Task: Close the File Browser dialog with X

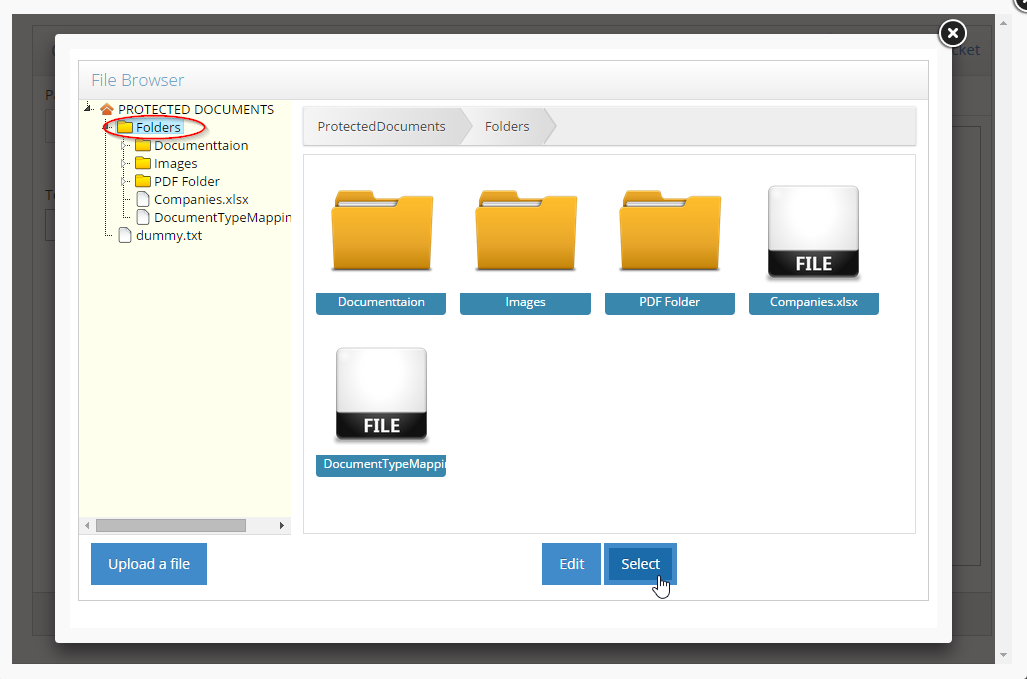Action: coord(953,33)
